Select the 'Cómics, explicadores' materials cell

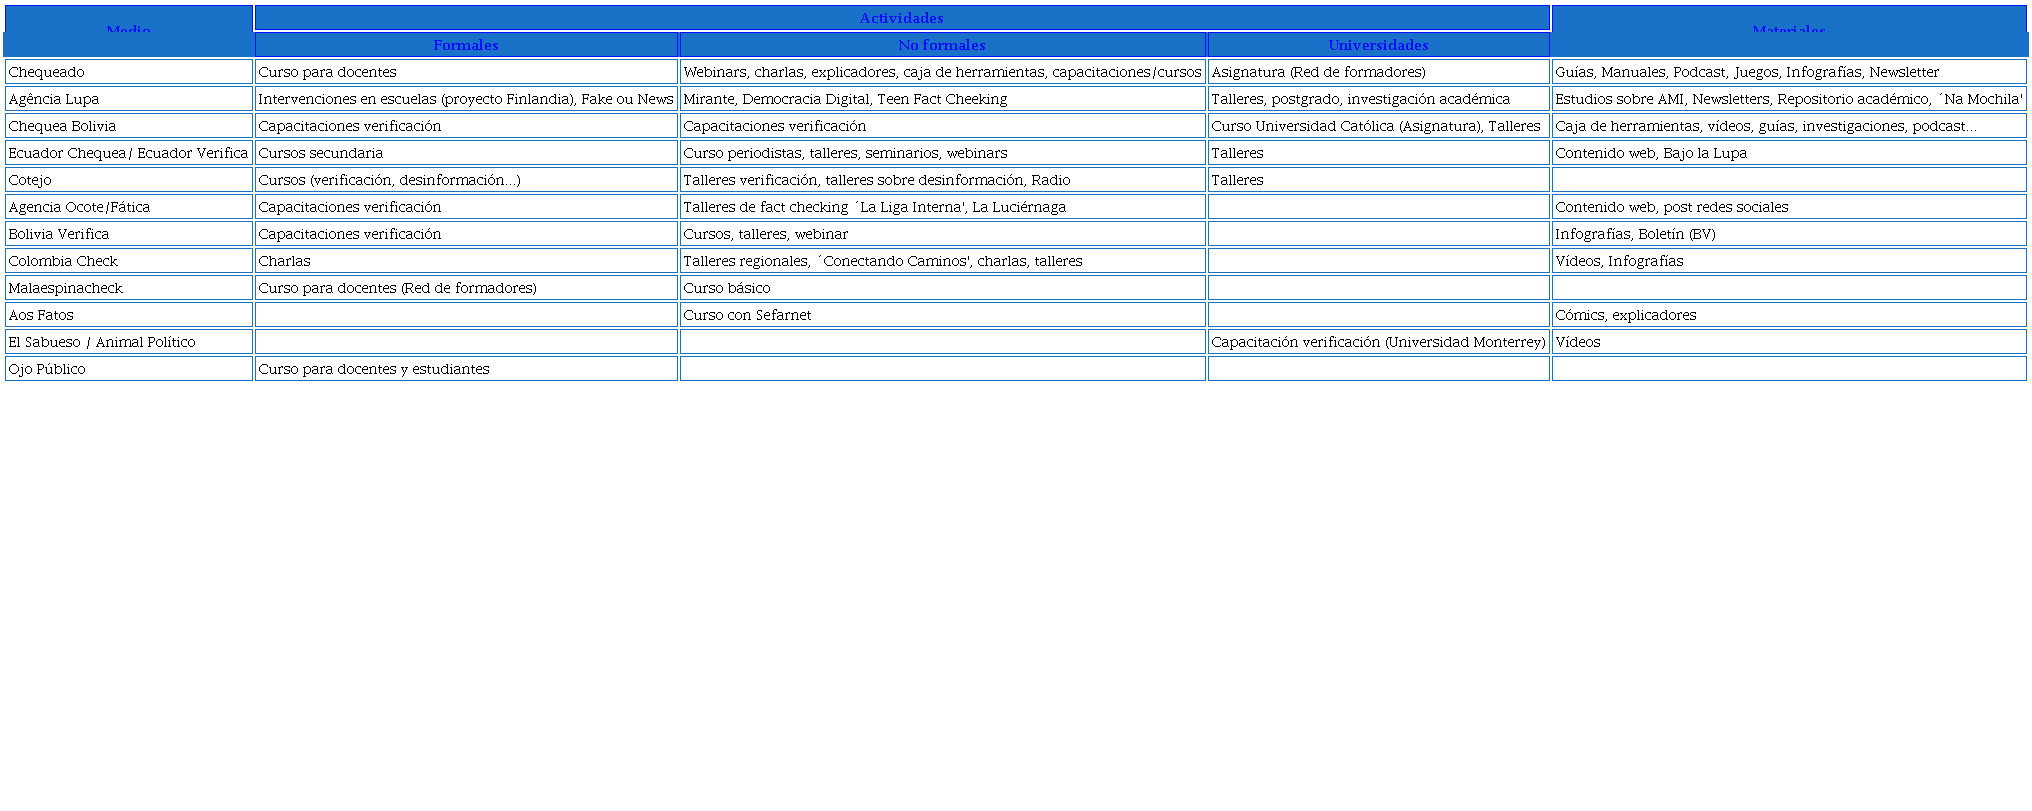pos(1788,315)
